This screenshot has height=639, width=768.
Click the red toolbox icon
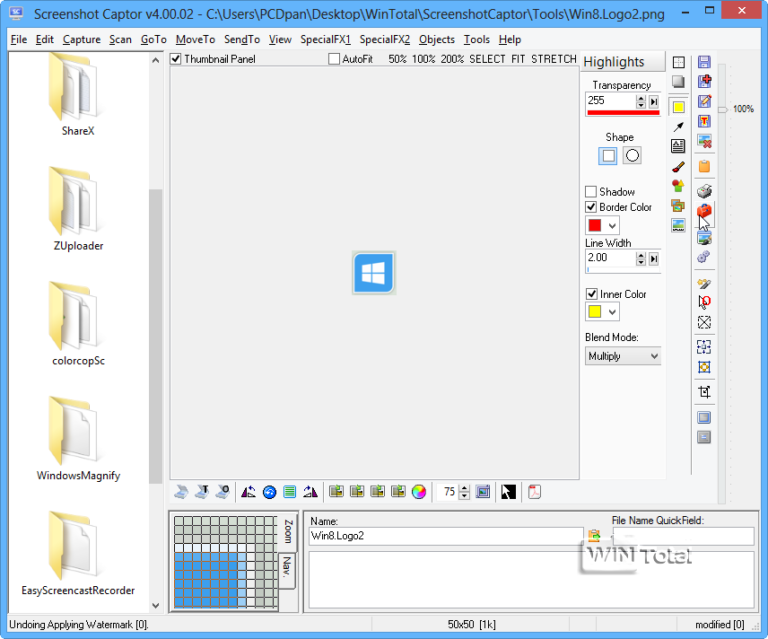704,211
